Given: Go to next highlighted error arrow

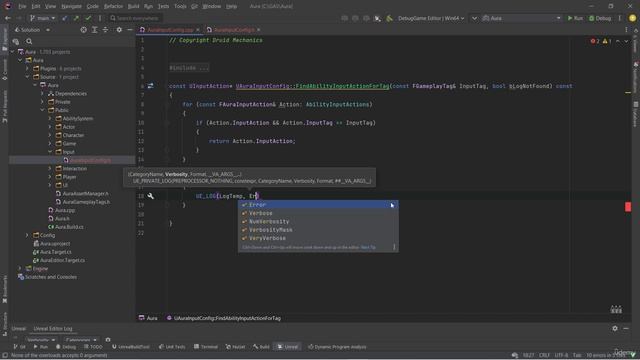Looking at the screenshot, I should tap(626, 41).
